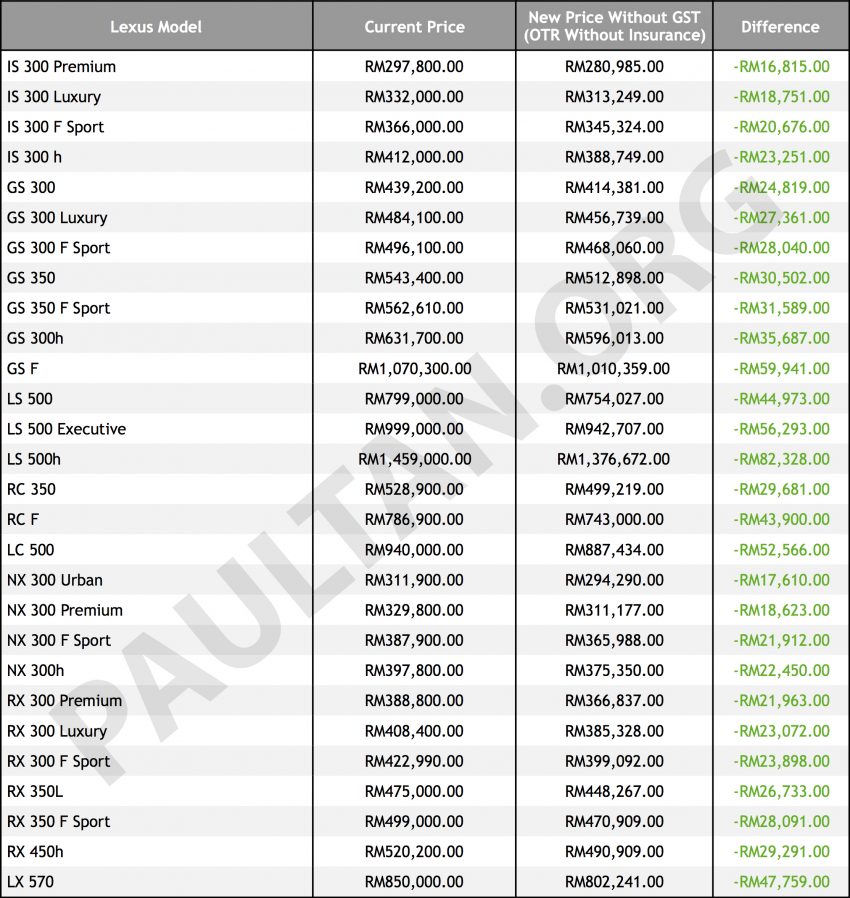Click the GS F current price RM1,070,300.00
The width and height of the screenshot is (850, 898).
point(415,368)
